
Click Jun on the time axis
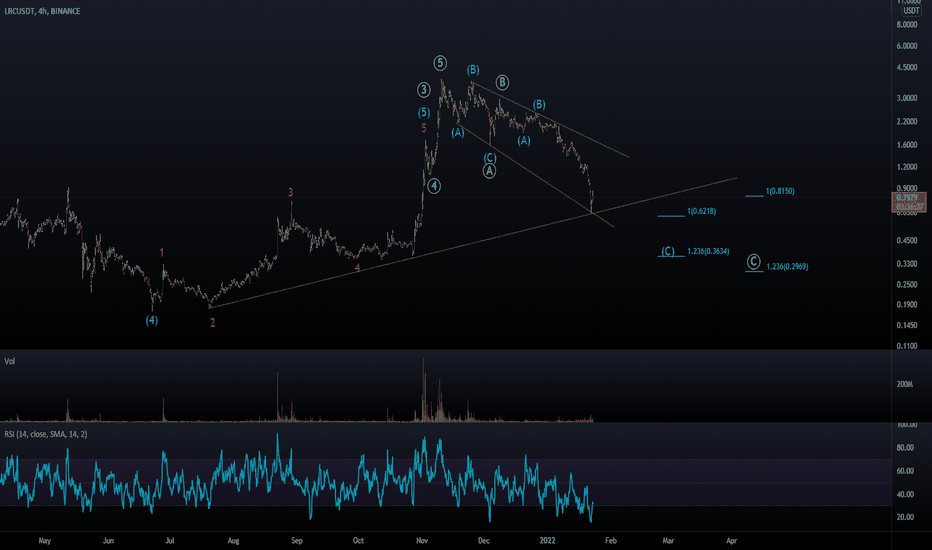click(x=108, y=541)
